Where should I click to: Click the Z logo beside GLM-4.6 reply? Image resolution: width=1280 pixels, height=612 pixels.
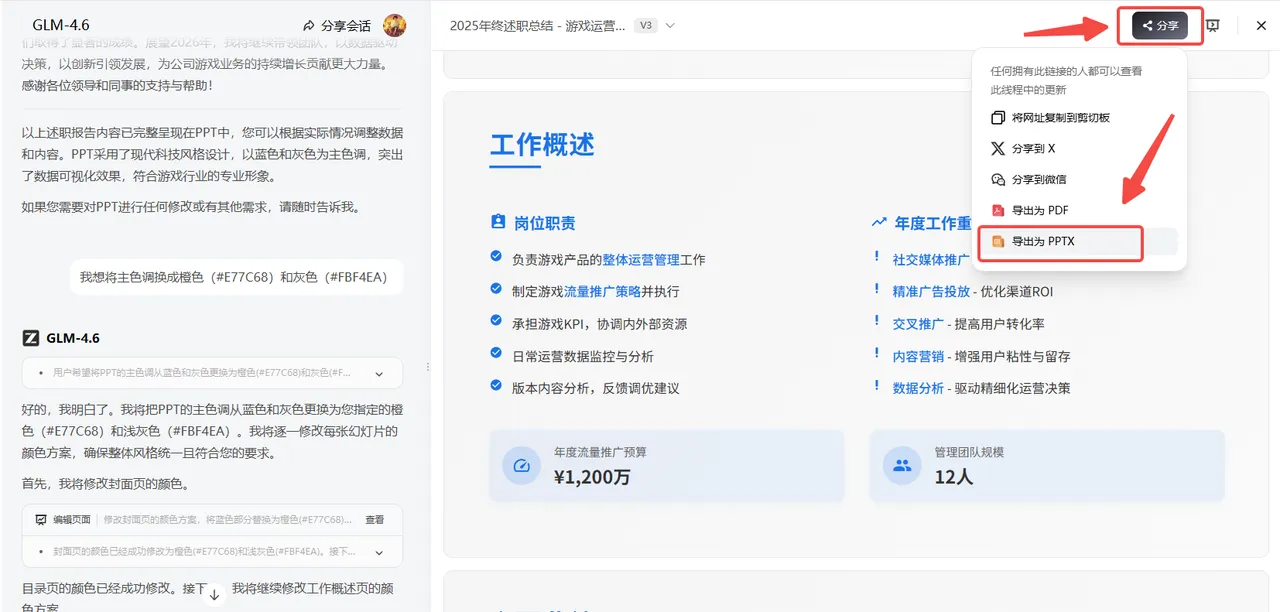click(x=30, y=338)
